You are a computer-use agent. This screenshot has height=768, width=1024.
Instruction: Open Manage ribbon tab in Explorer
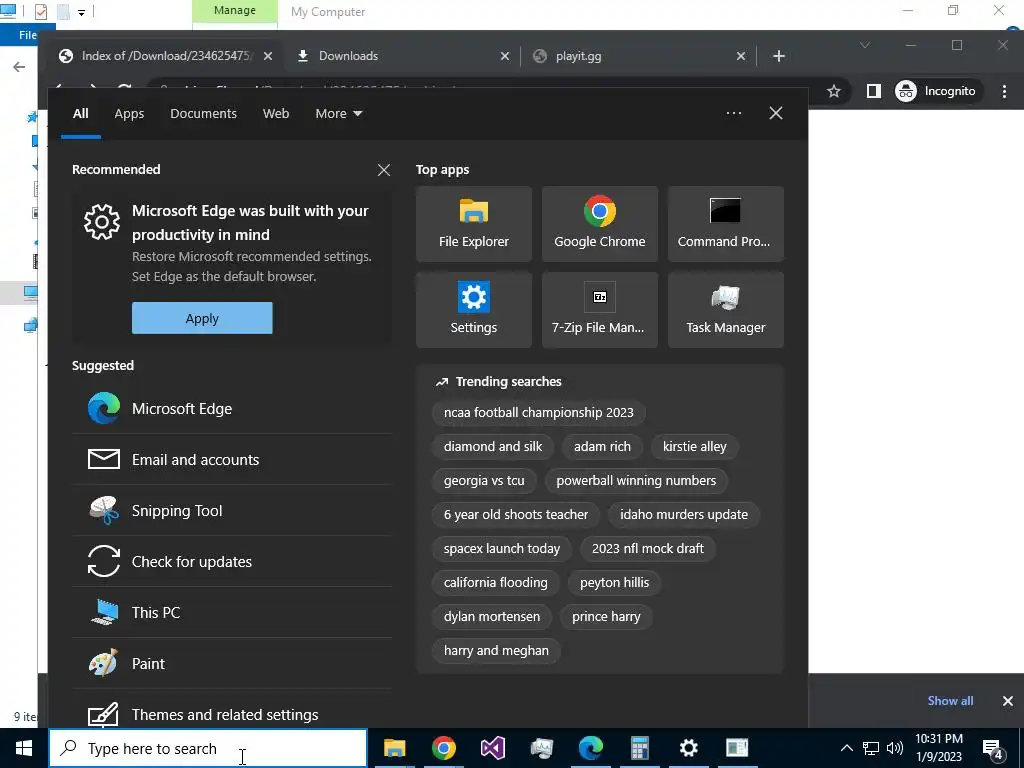pyautogui.click(x=234, y=11)
